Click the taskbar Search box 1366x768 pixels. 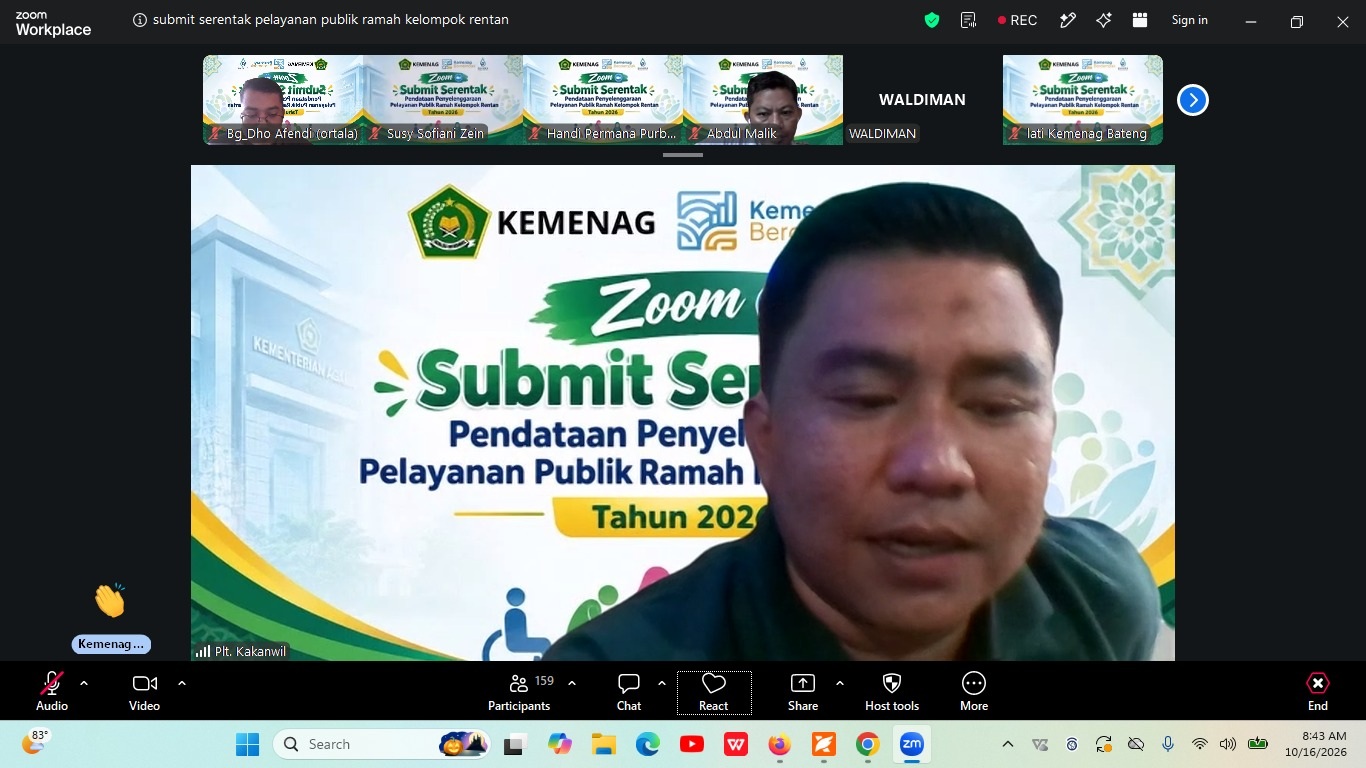[x=382, y=744]
